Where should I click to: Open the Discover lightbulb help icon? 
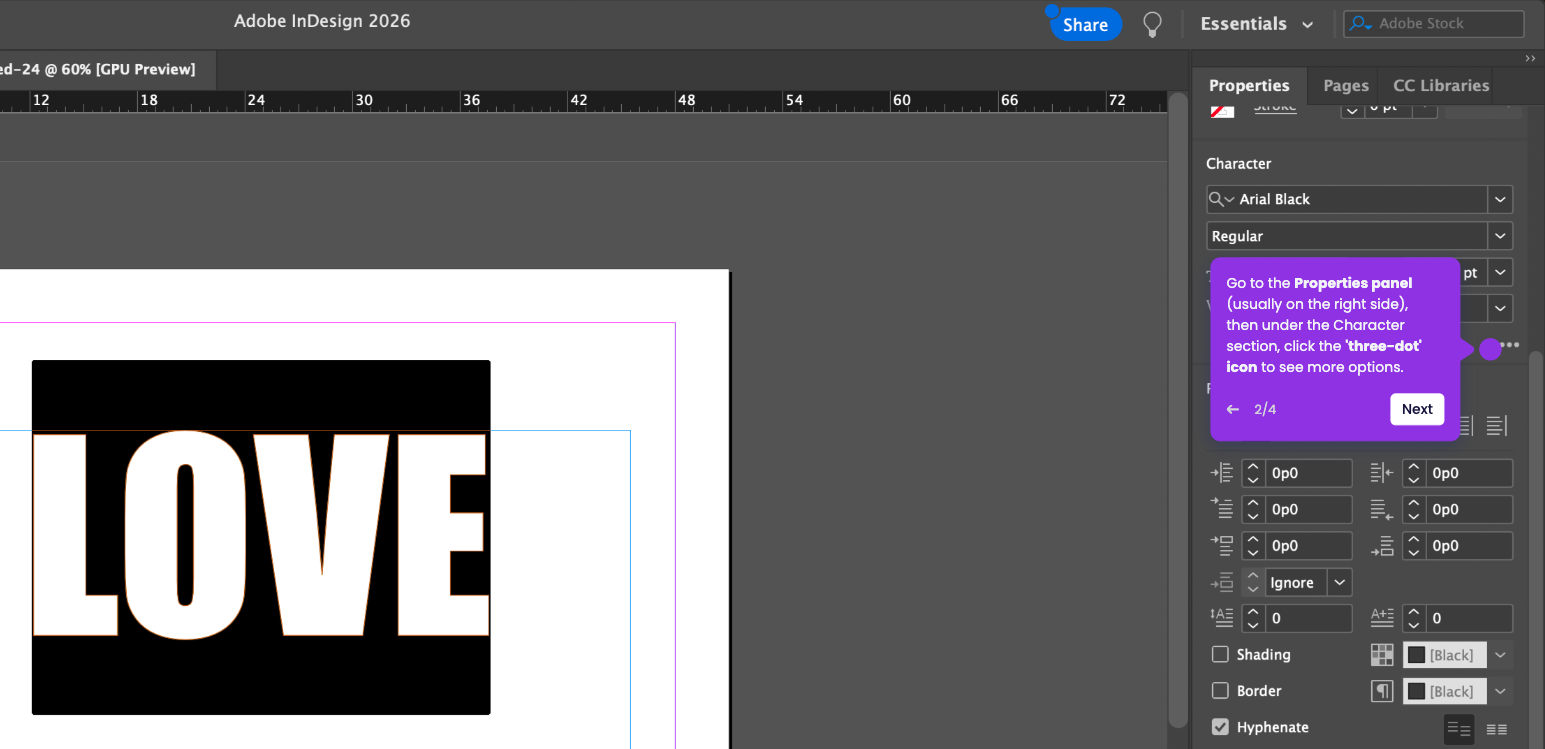click(x=1152, y=24)
